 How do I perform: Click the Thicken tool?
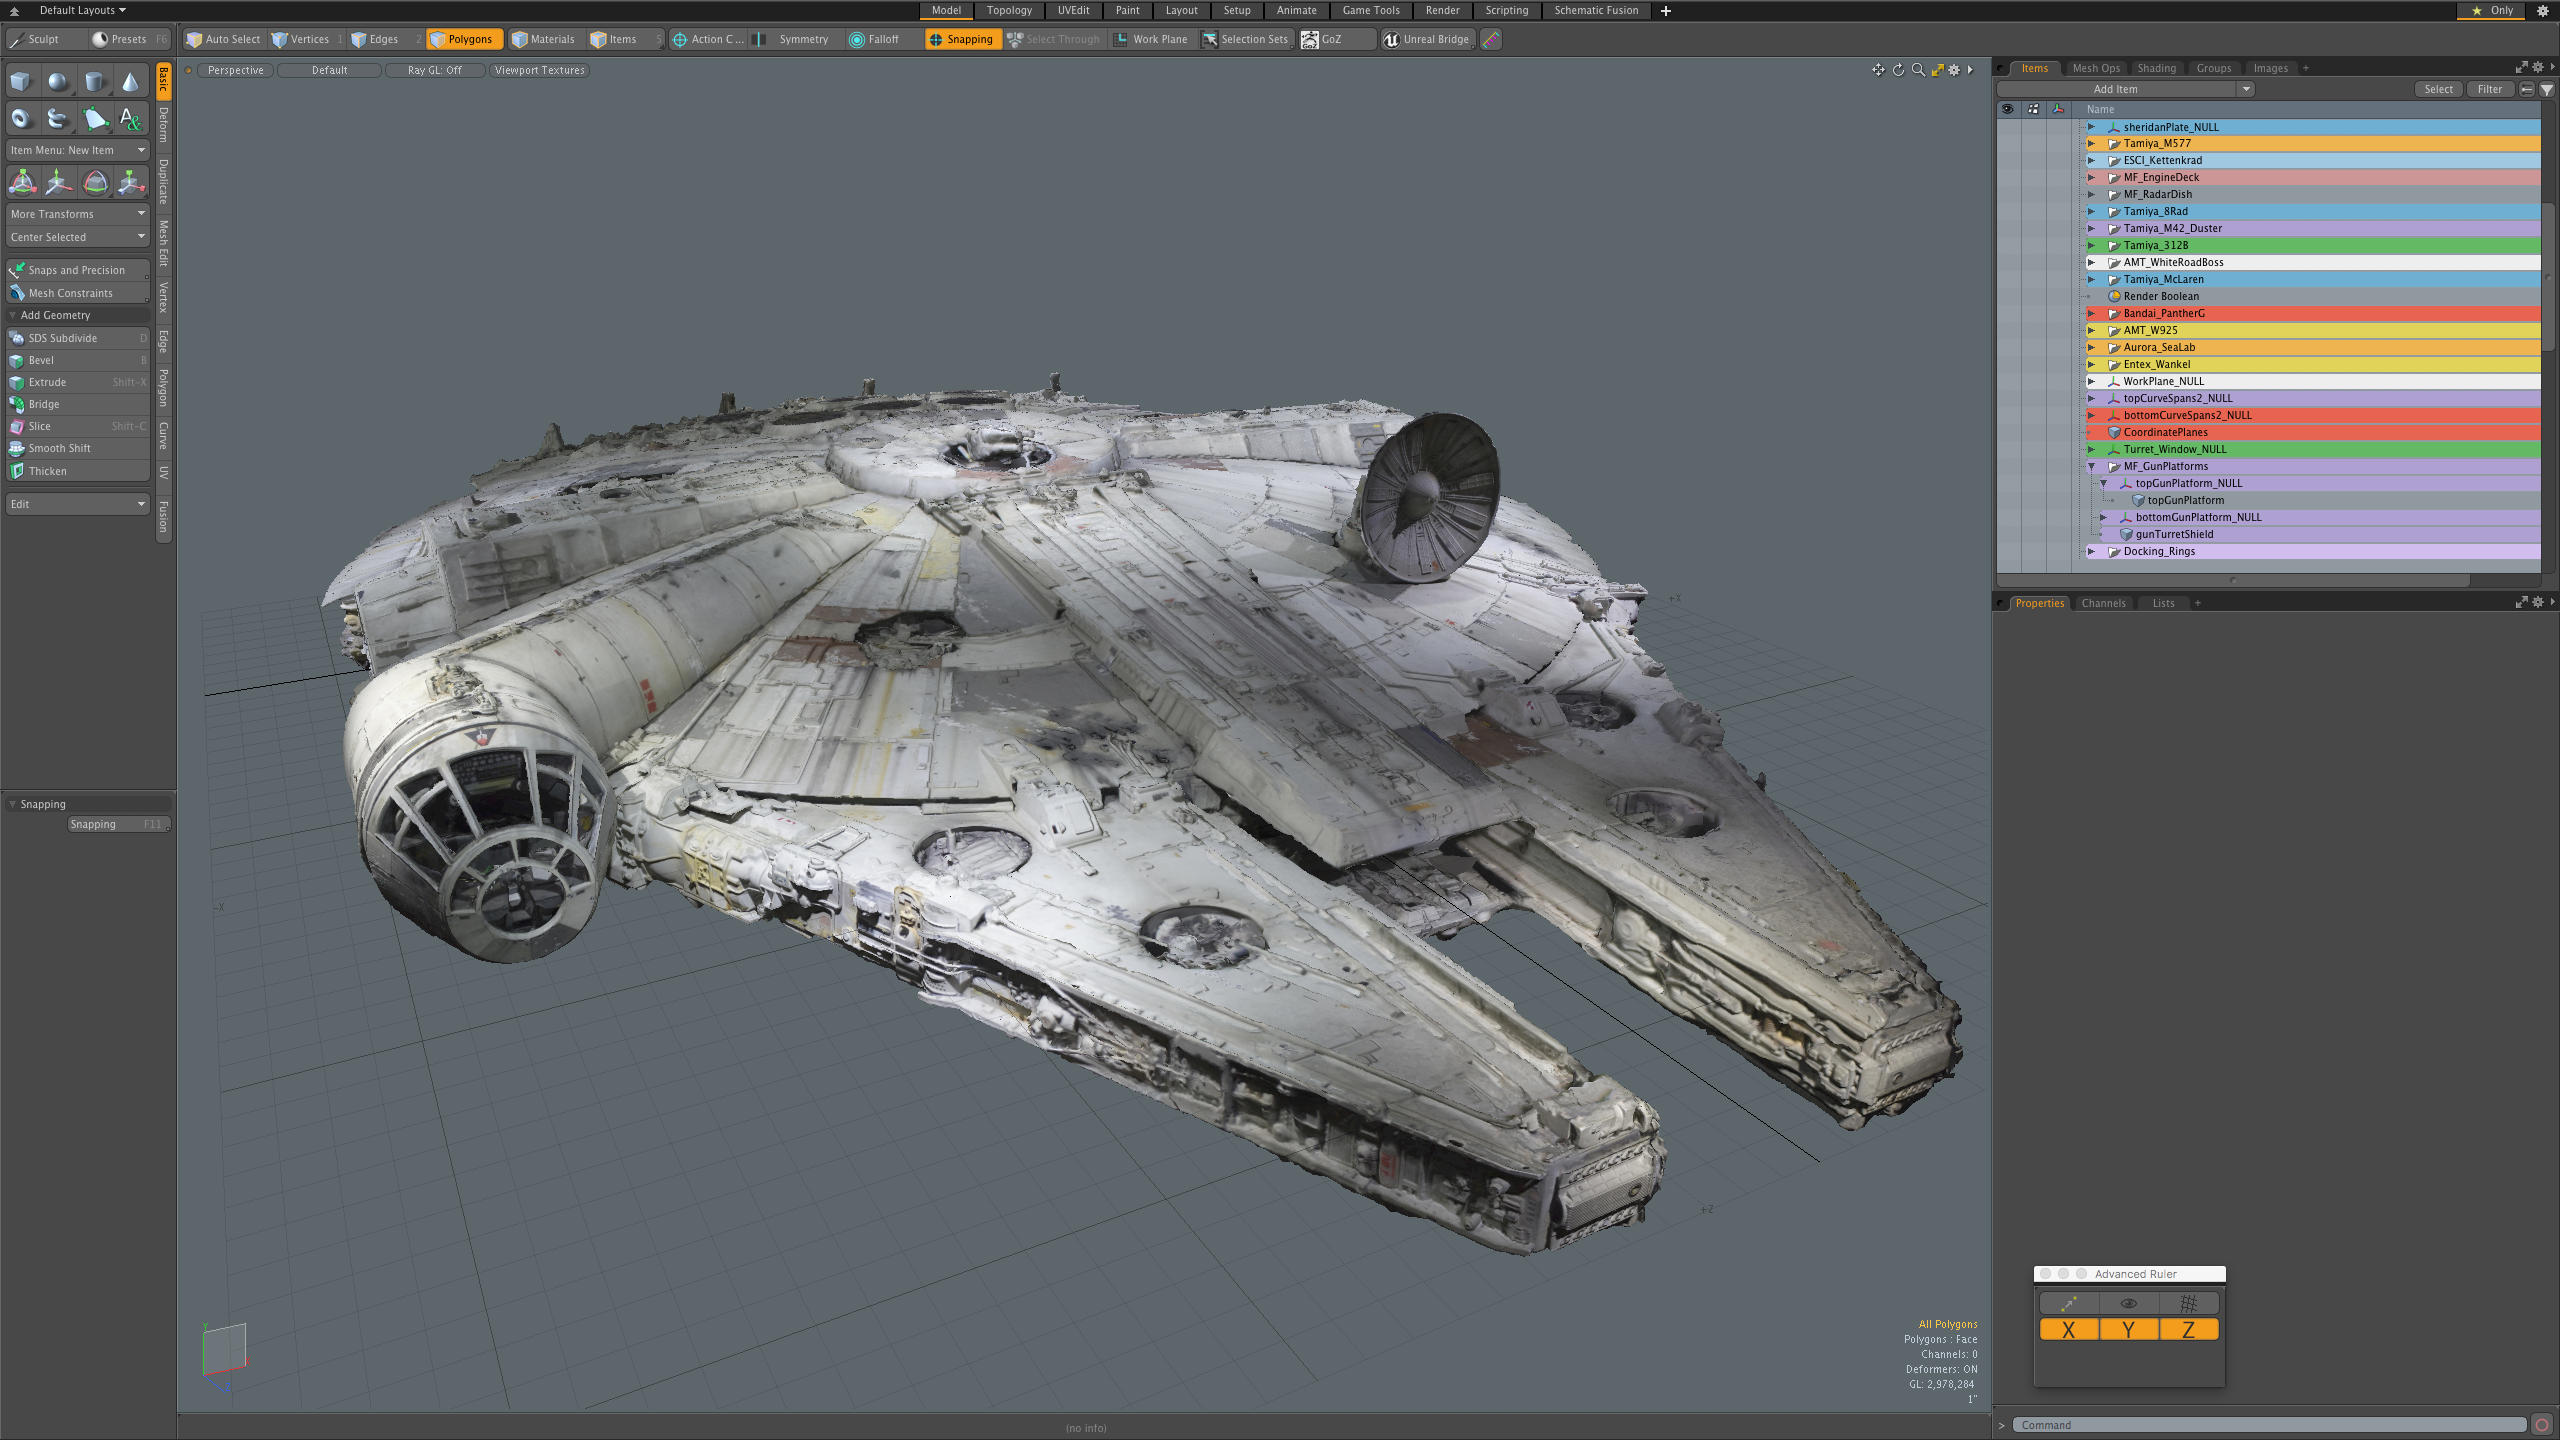tap(78, 471)
